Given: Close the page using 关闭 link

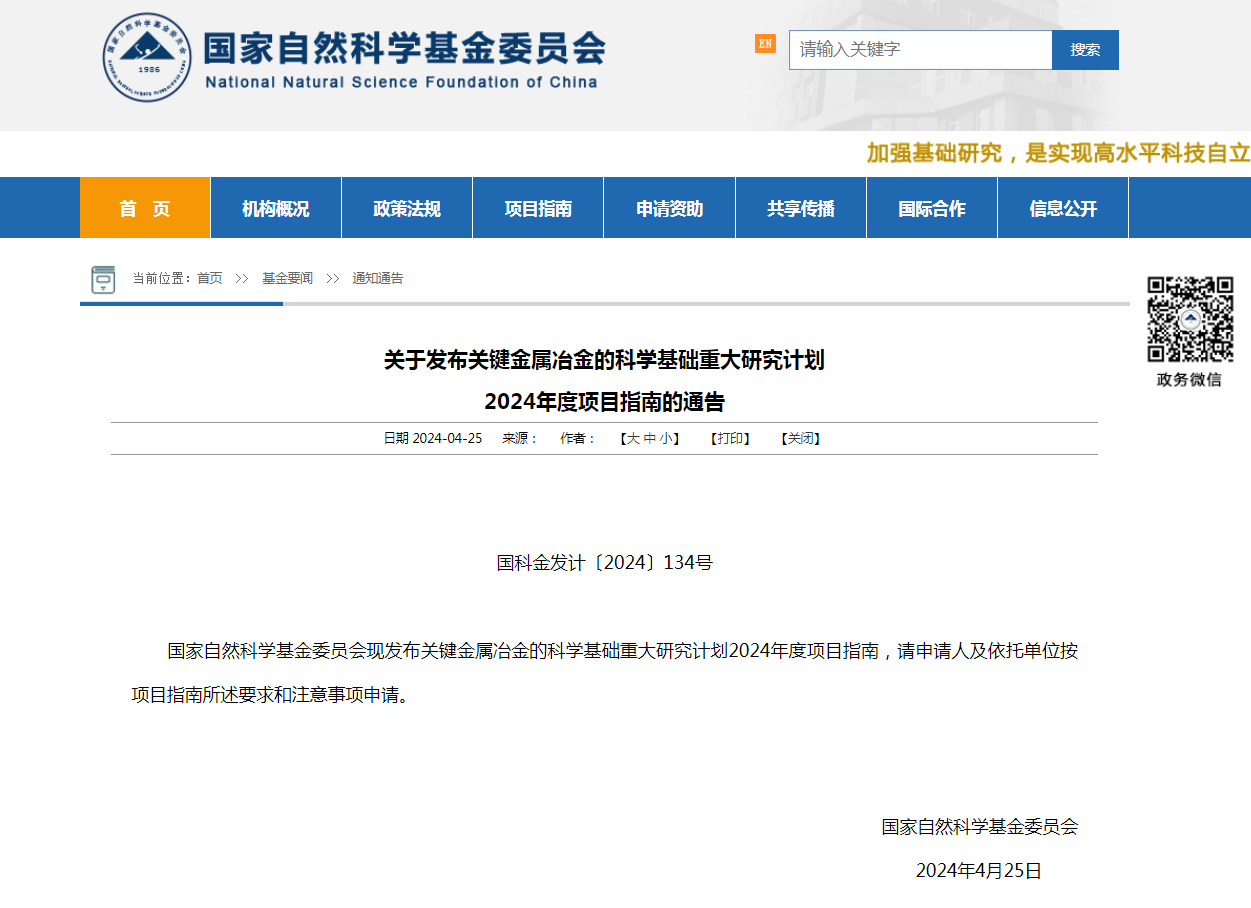Looking at the screenshot, I should point(800,439).
